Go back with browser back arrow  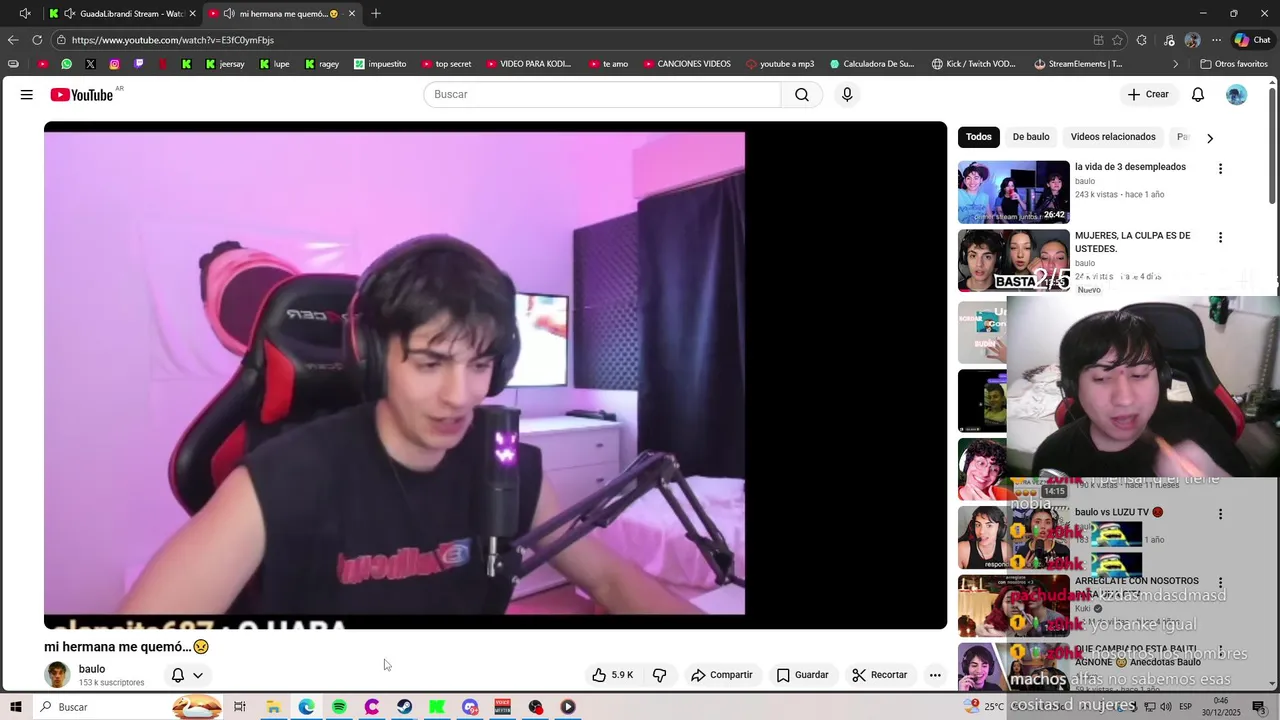[13, 40]
